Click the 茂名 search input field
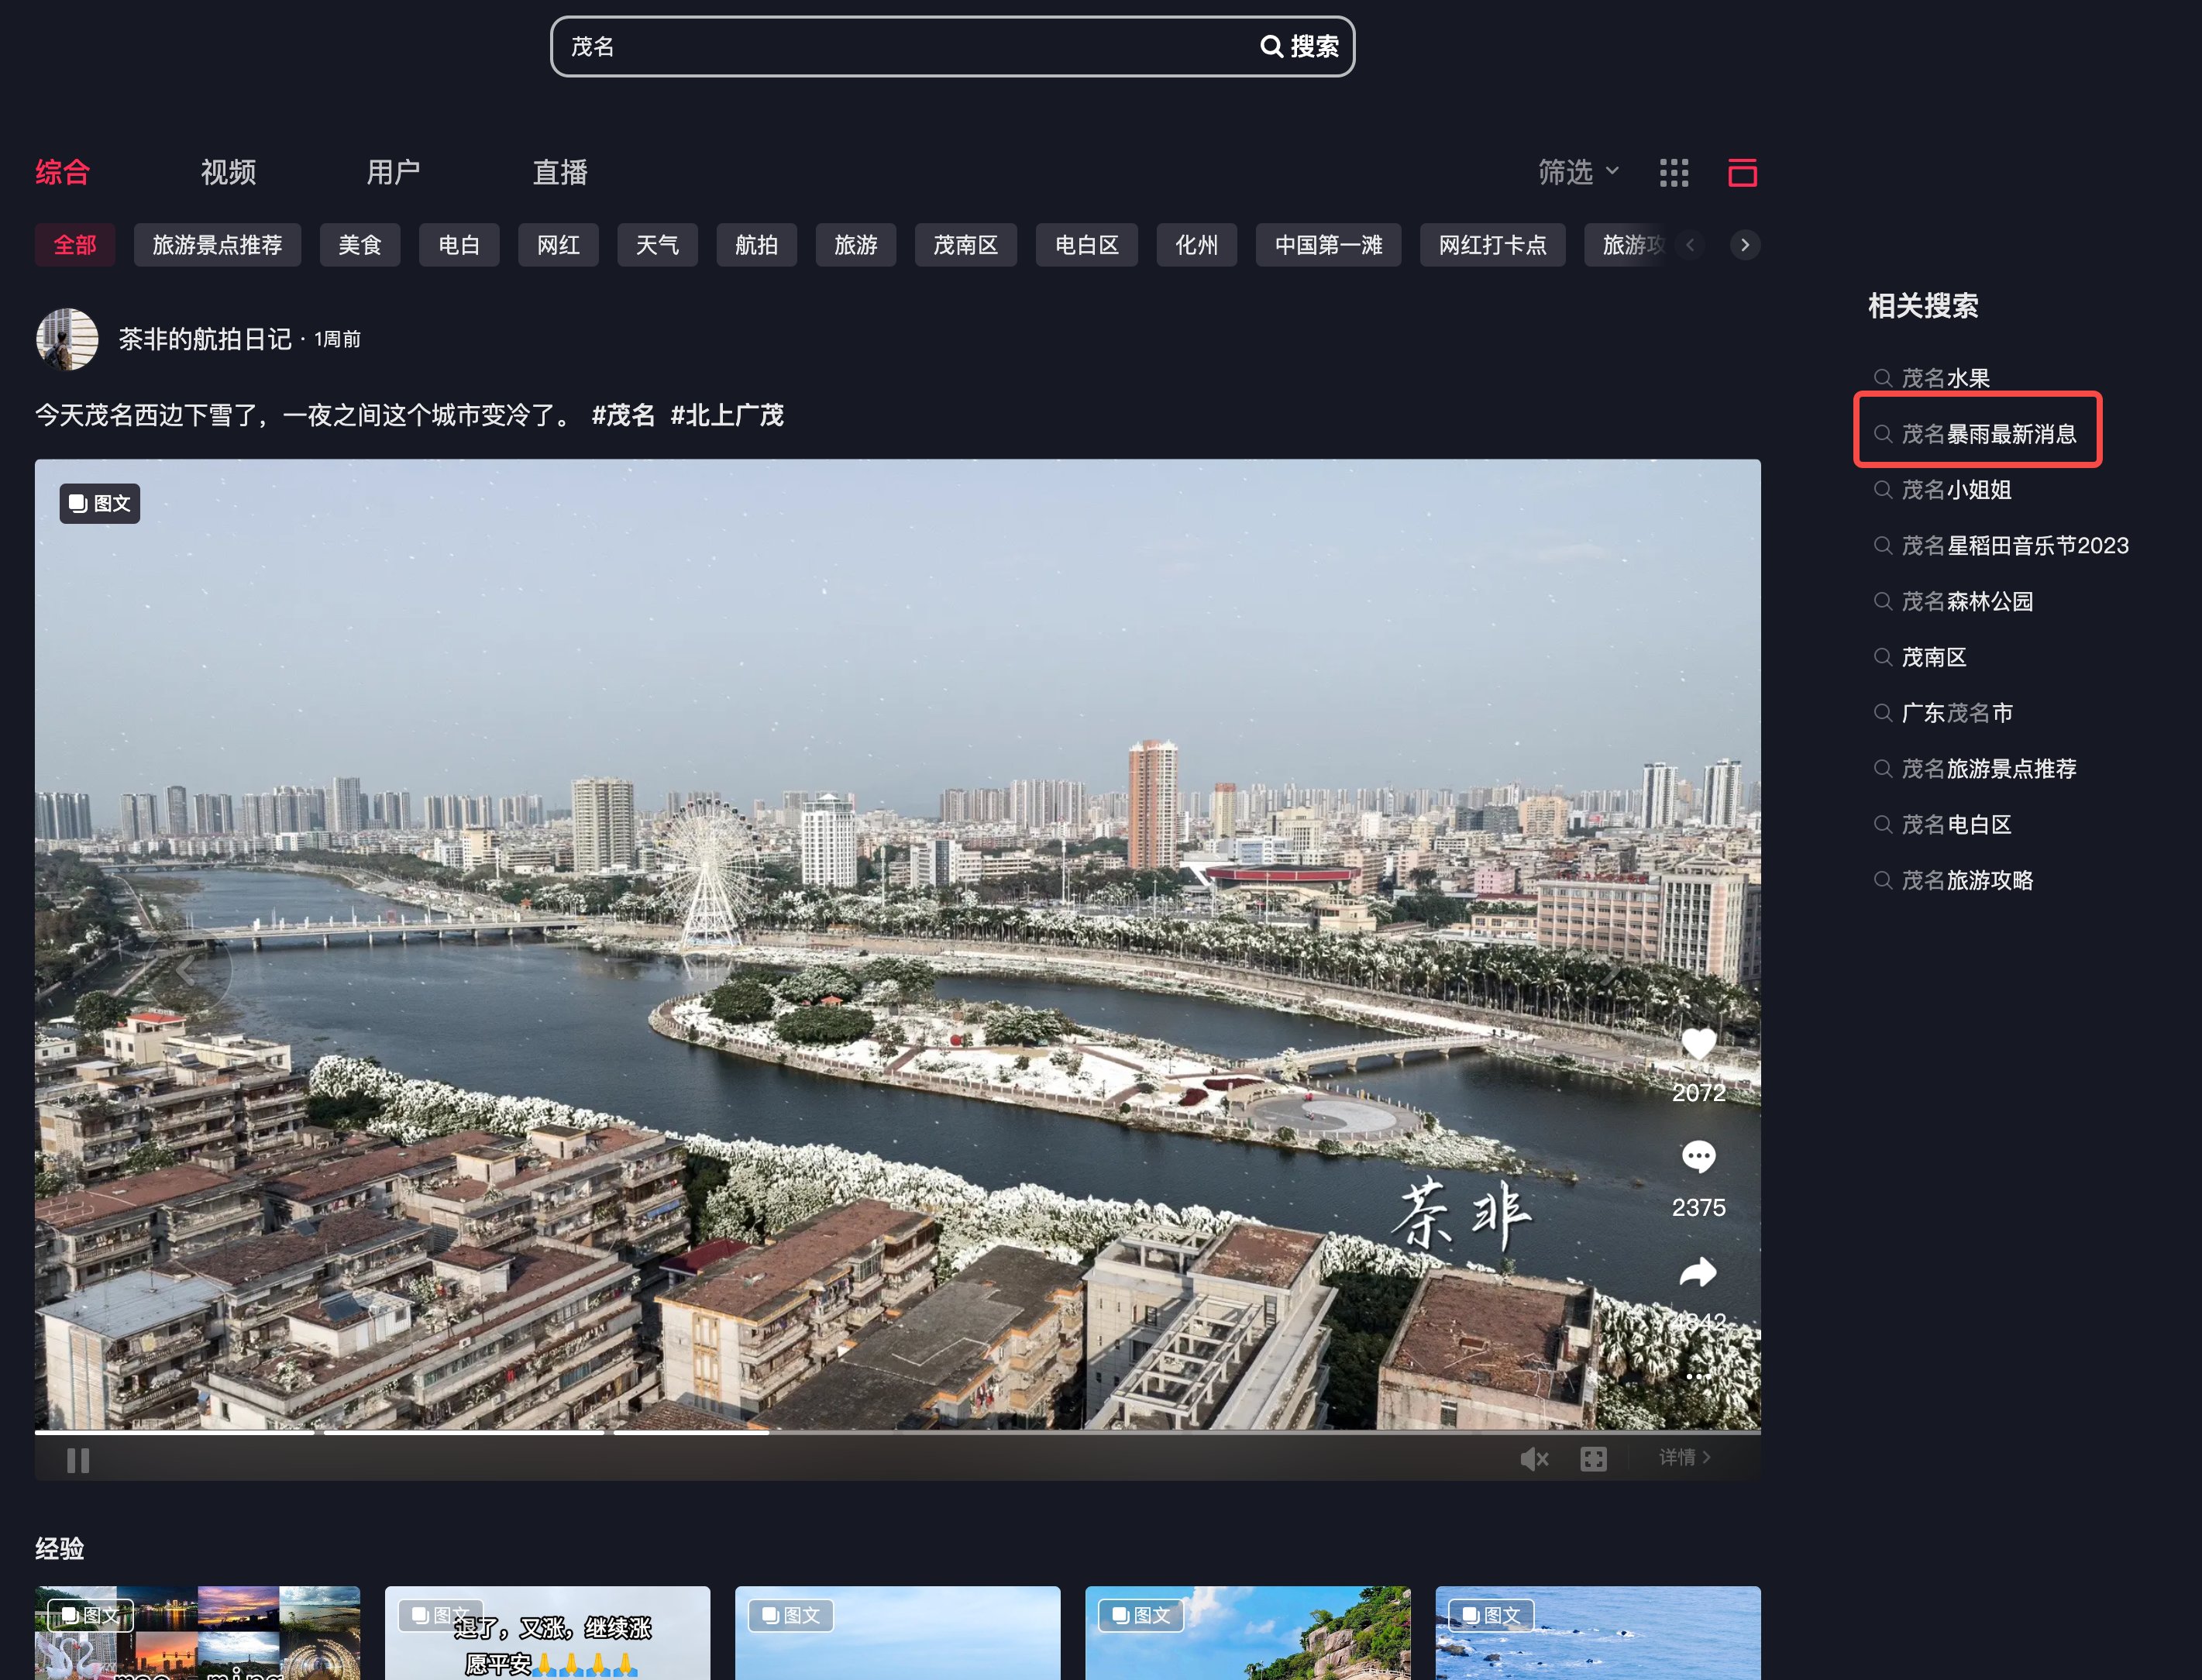This screenshot has height=1680, width=2202. click(x=900, y=46)
